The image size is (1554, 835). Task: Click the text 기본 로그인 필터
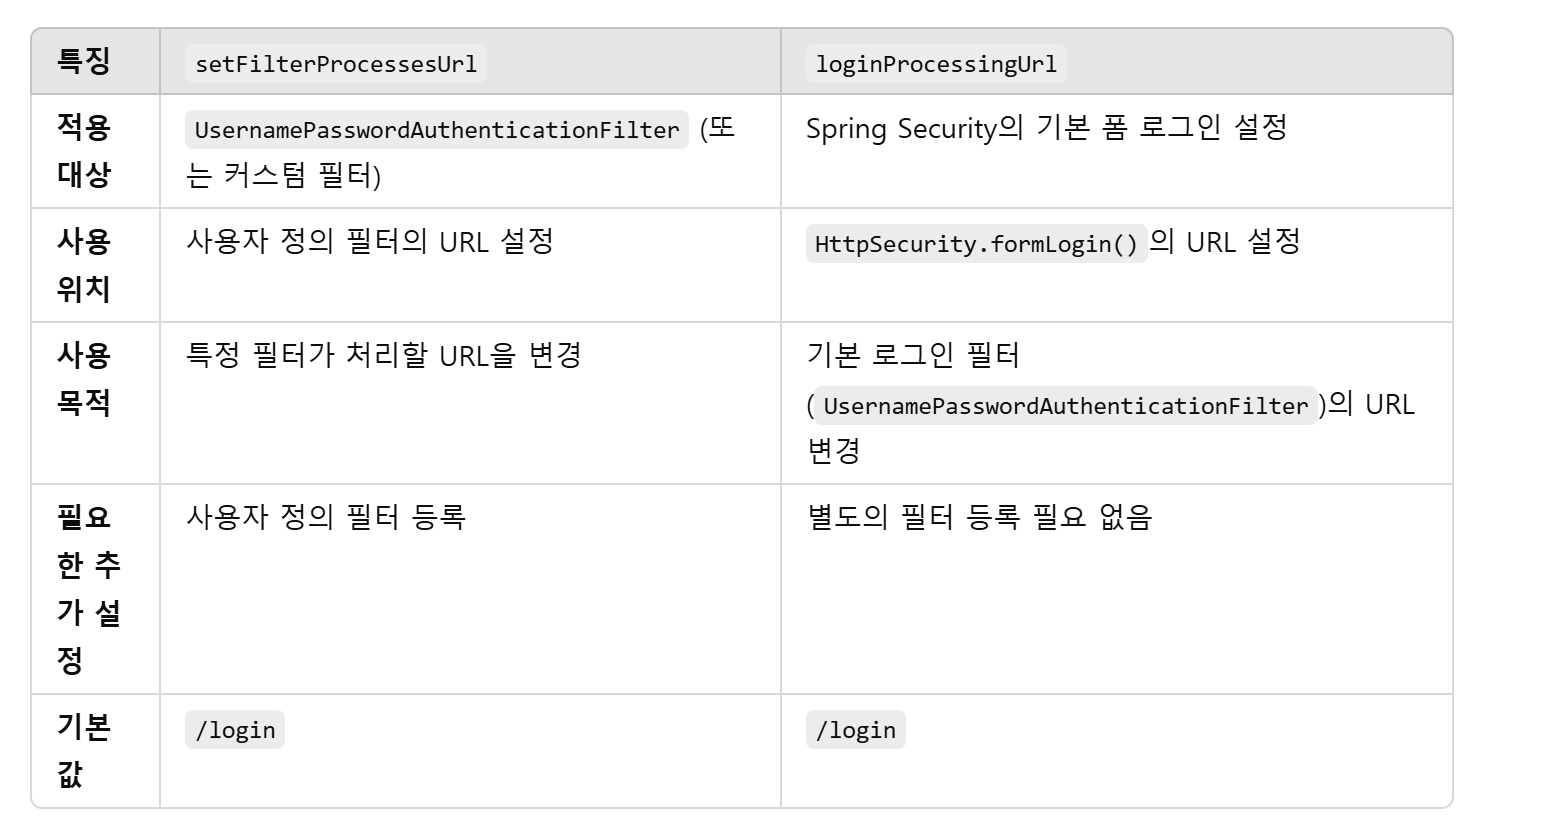pyautogui.click(x=913, y=356)
